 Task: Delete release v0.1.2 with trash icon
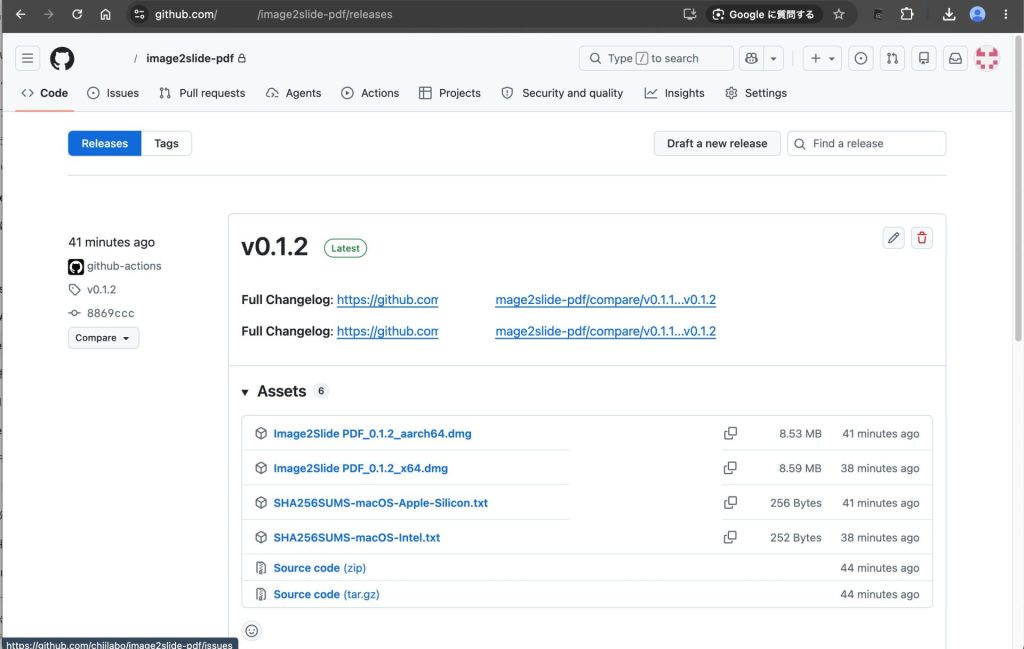pyautogui.click(x=921, y=238)
